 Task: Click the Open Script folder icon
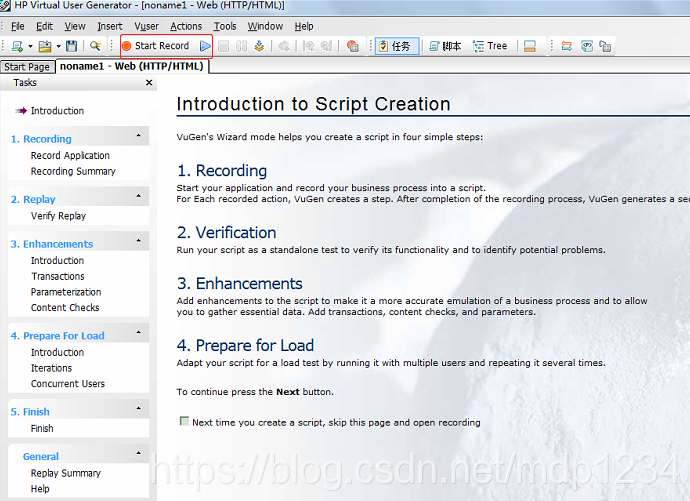click(45, 46)
